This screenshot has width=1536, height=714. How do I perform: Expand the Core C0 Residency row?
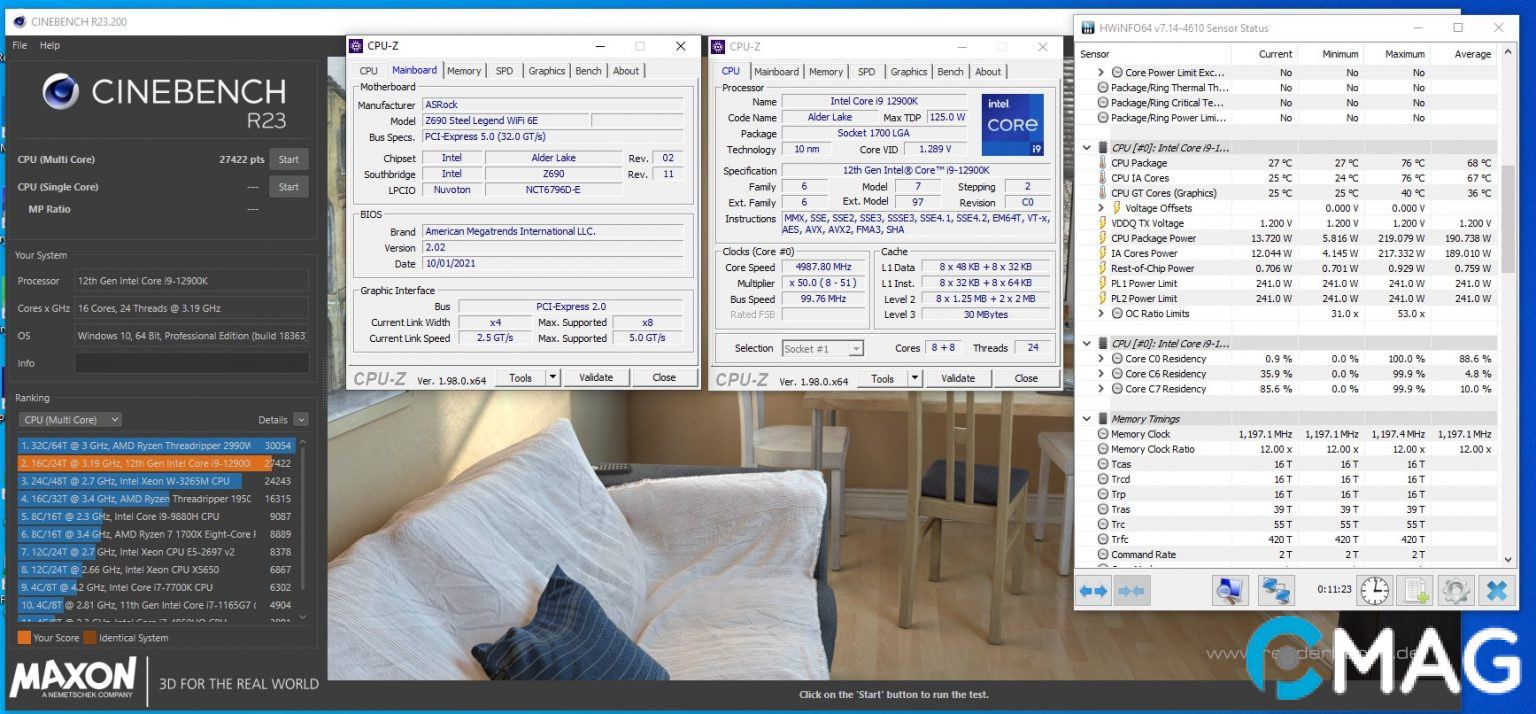[x=1102, y=359]
